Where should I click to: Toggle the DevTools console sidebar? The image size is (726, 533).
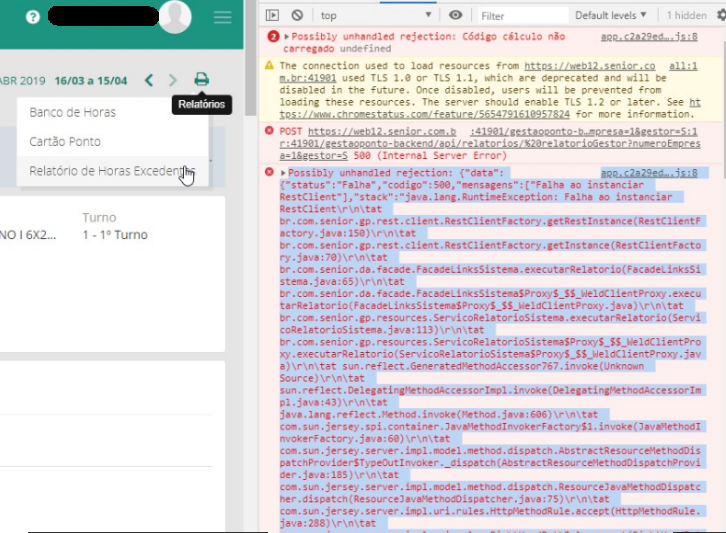point(273,15)
